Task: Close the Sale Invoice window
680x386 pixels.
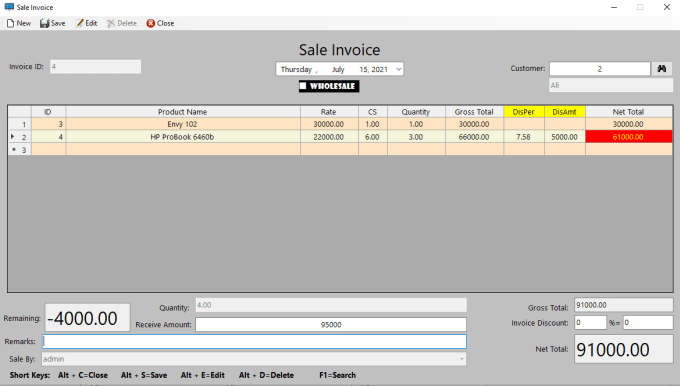Action: tap(667, 7)
